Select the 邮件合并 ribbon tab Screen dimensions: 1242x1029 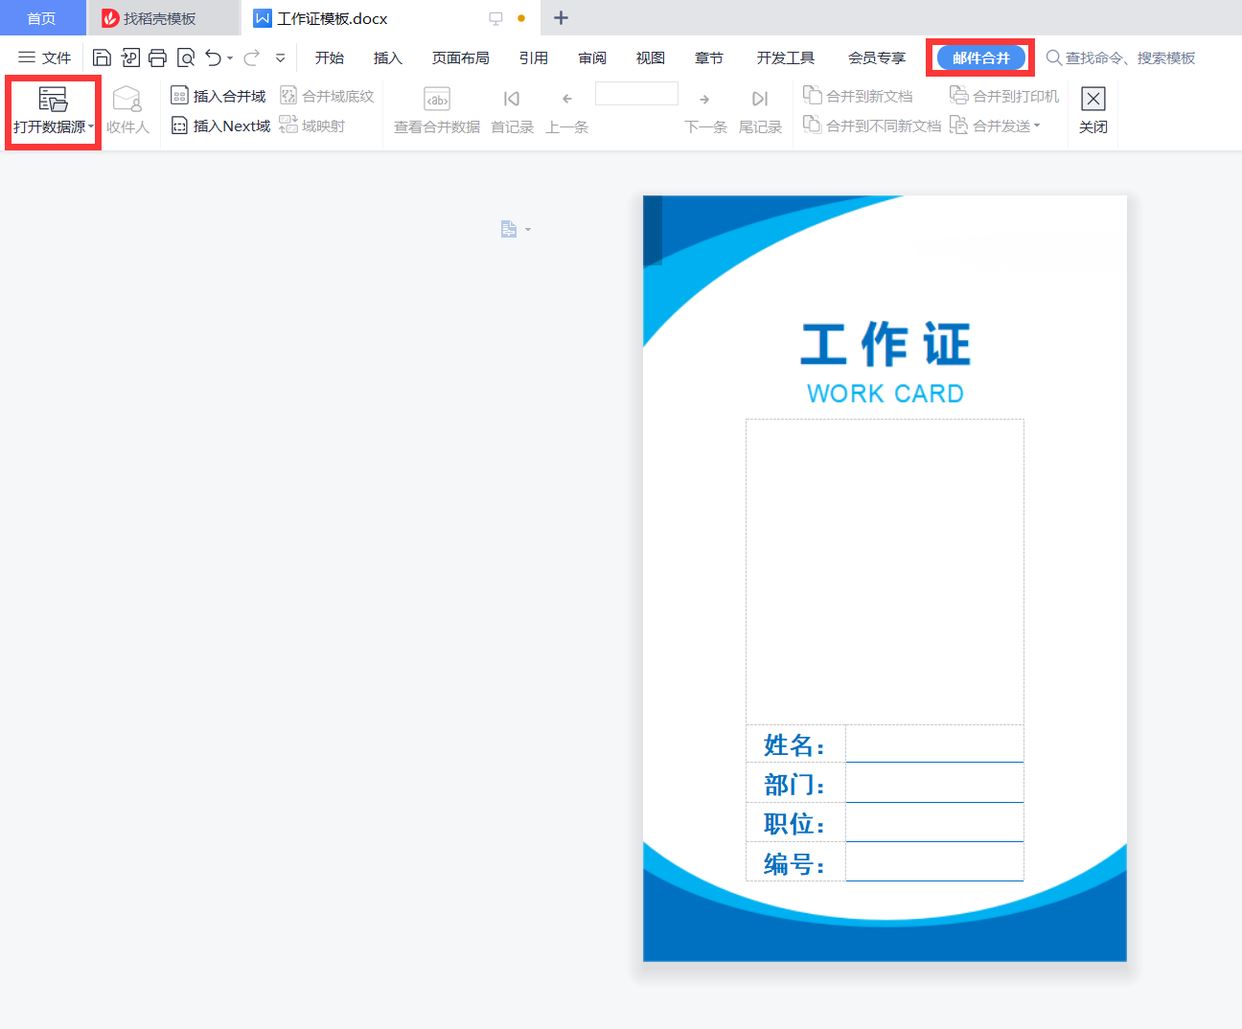(x=981, y=58)
